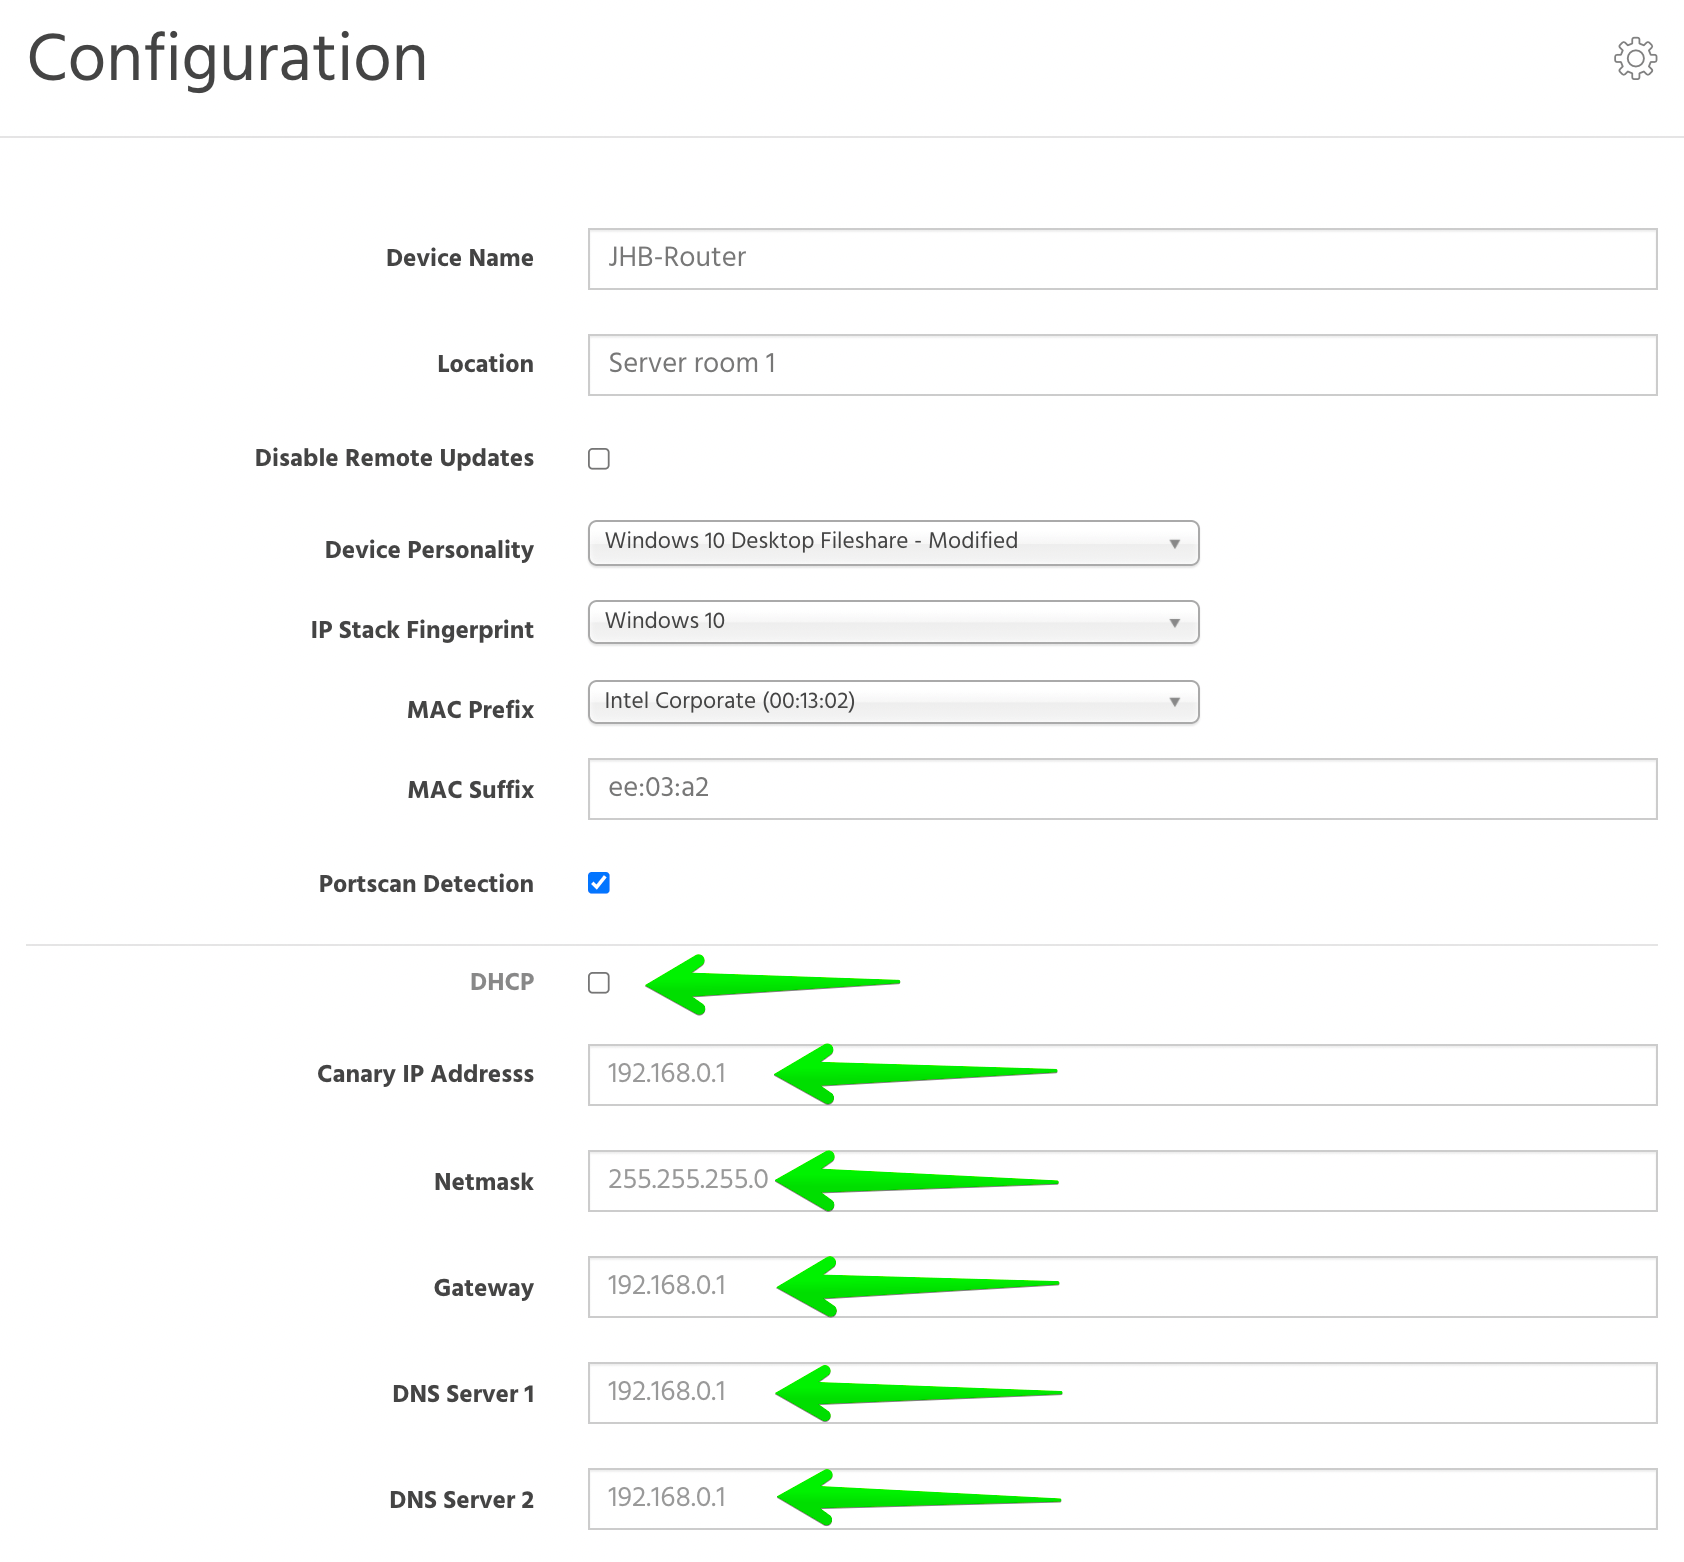Select the Configuration page heading
Image resolution: width=1684 pixels, height=1562 pixels.
[227, 58]
